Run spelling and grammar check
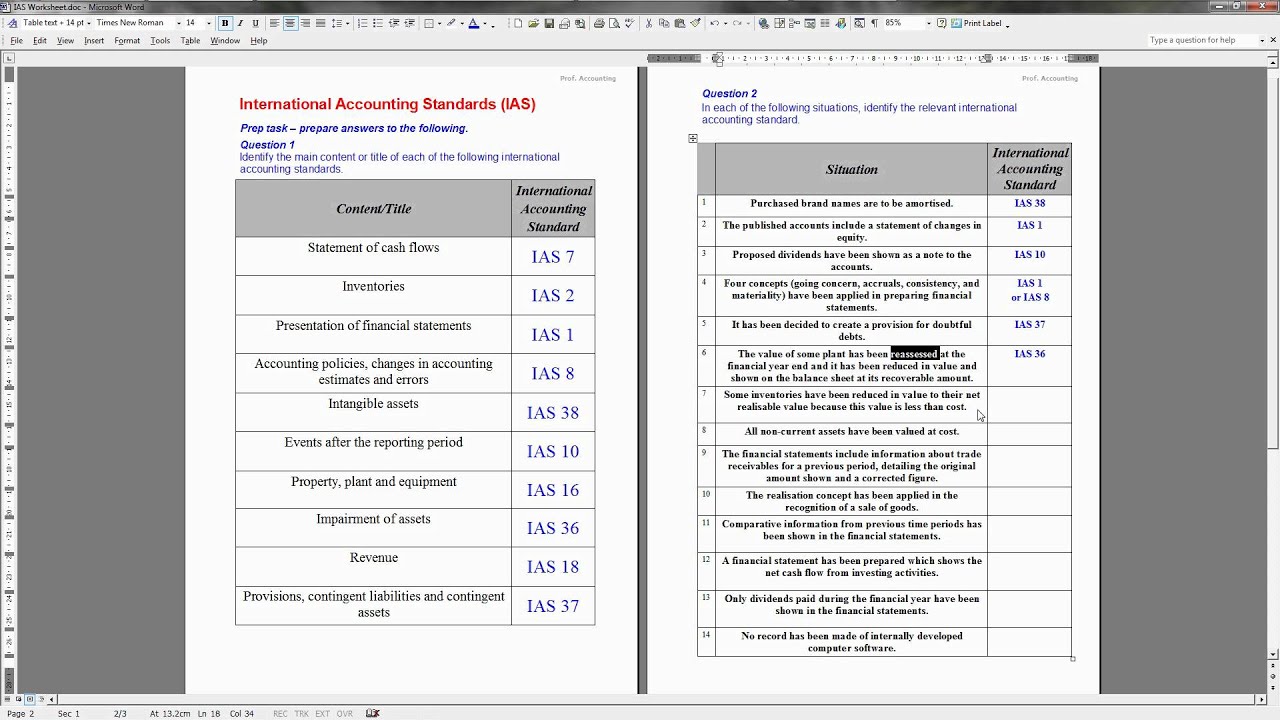The height and width of the screenshot is (720, 1280). click(630, 23)
